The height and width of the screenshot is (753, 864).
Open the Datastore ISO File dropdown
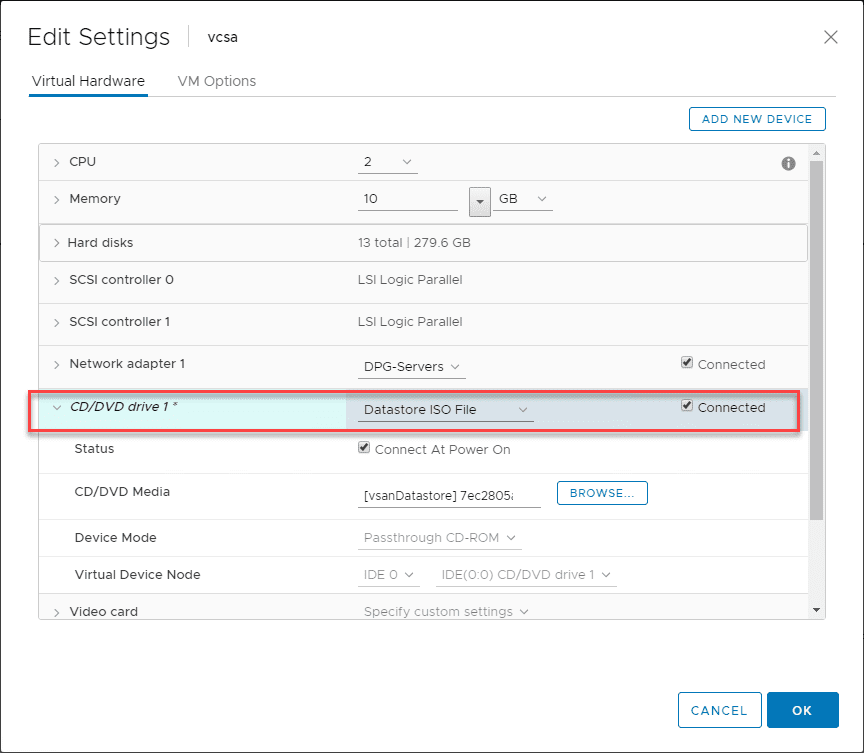pos(446,409)
